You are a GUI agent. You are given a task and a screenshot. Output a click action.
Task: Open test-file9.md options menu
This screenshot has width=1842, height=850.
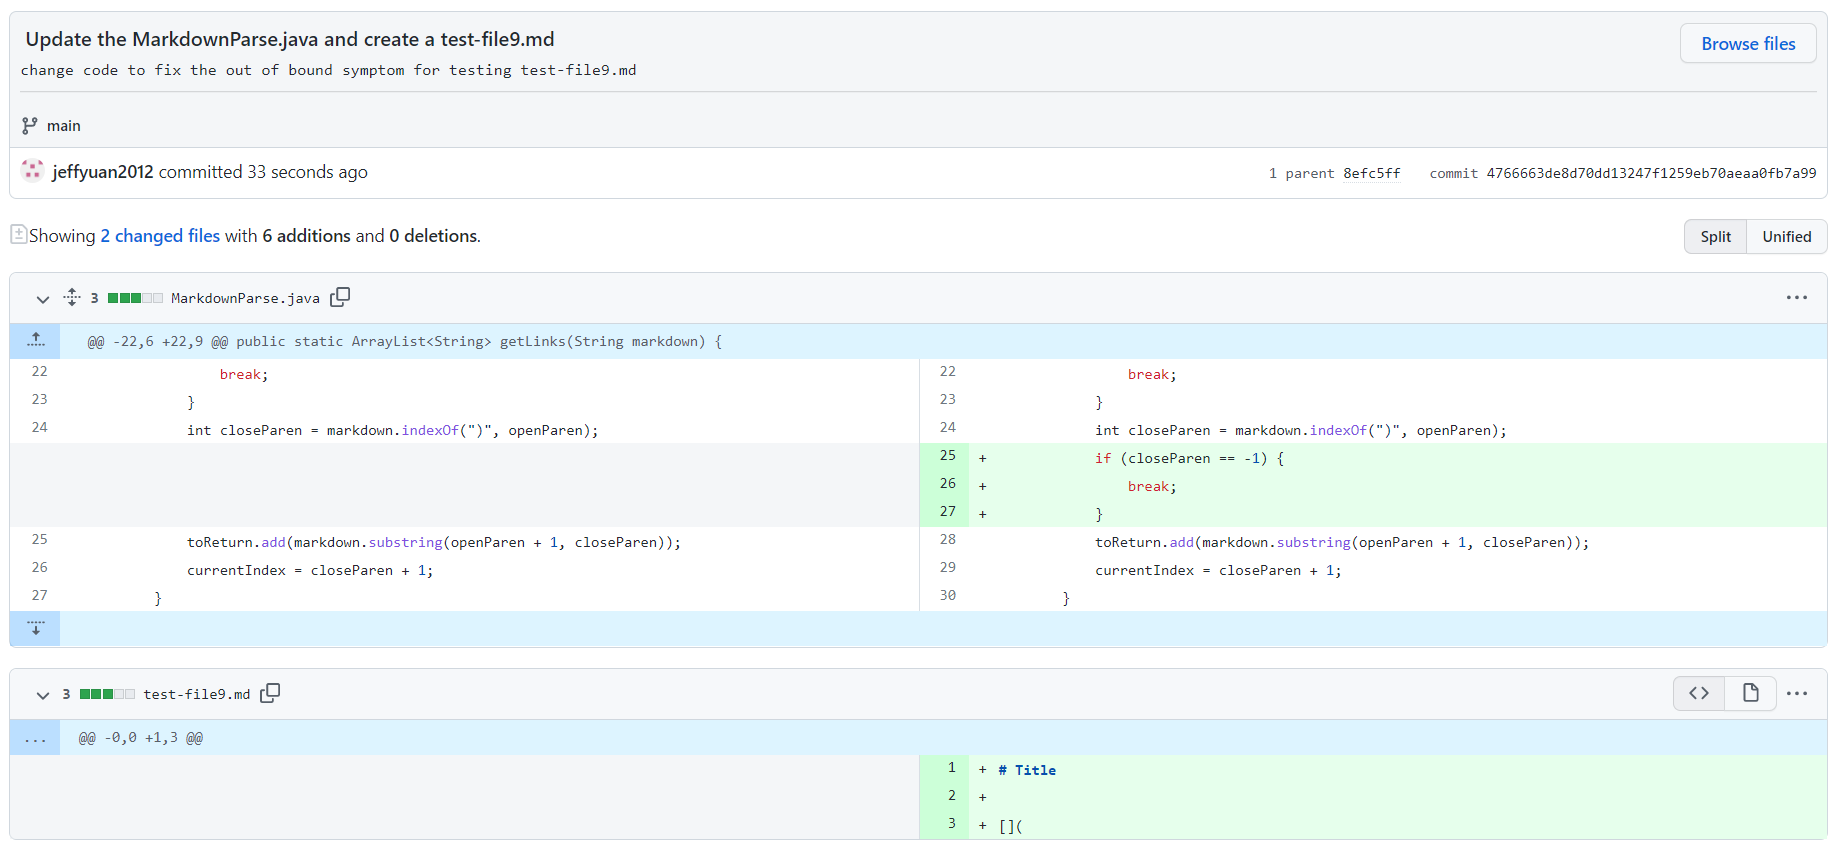pos(1796,694)
